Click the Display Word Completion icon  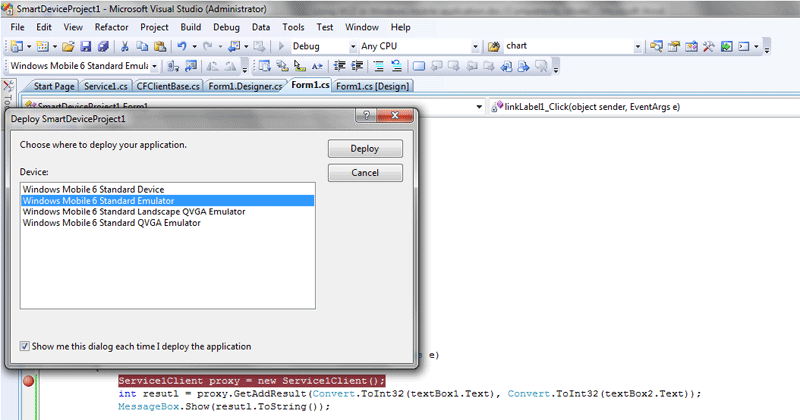[317, 66]
